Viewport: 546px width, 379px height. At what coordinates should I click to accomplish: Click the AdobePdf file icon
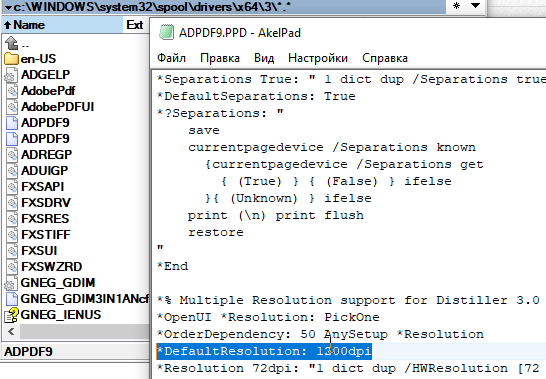[11, 91]
